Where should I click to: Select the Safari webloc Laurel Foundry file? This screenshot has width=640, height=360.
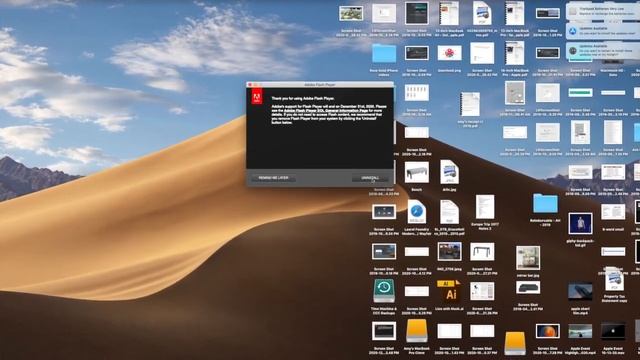(416, 212)
